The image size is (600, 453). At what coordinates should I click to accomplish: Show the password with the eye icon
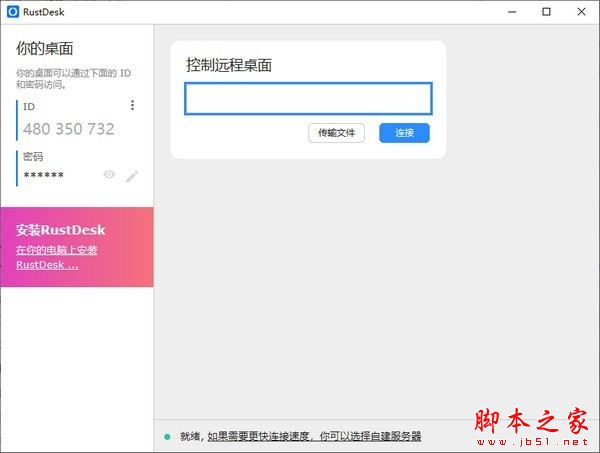(109, 174)
